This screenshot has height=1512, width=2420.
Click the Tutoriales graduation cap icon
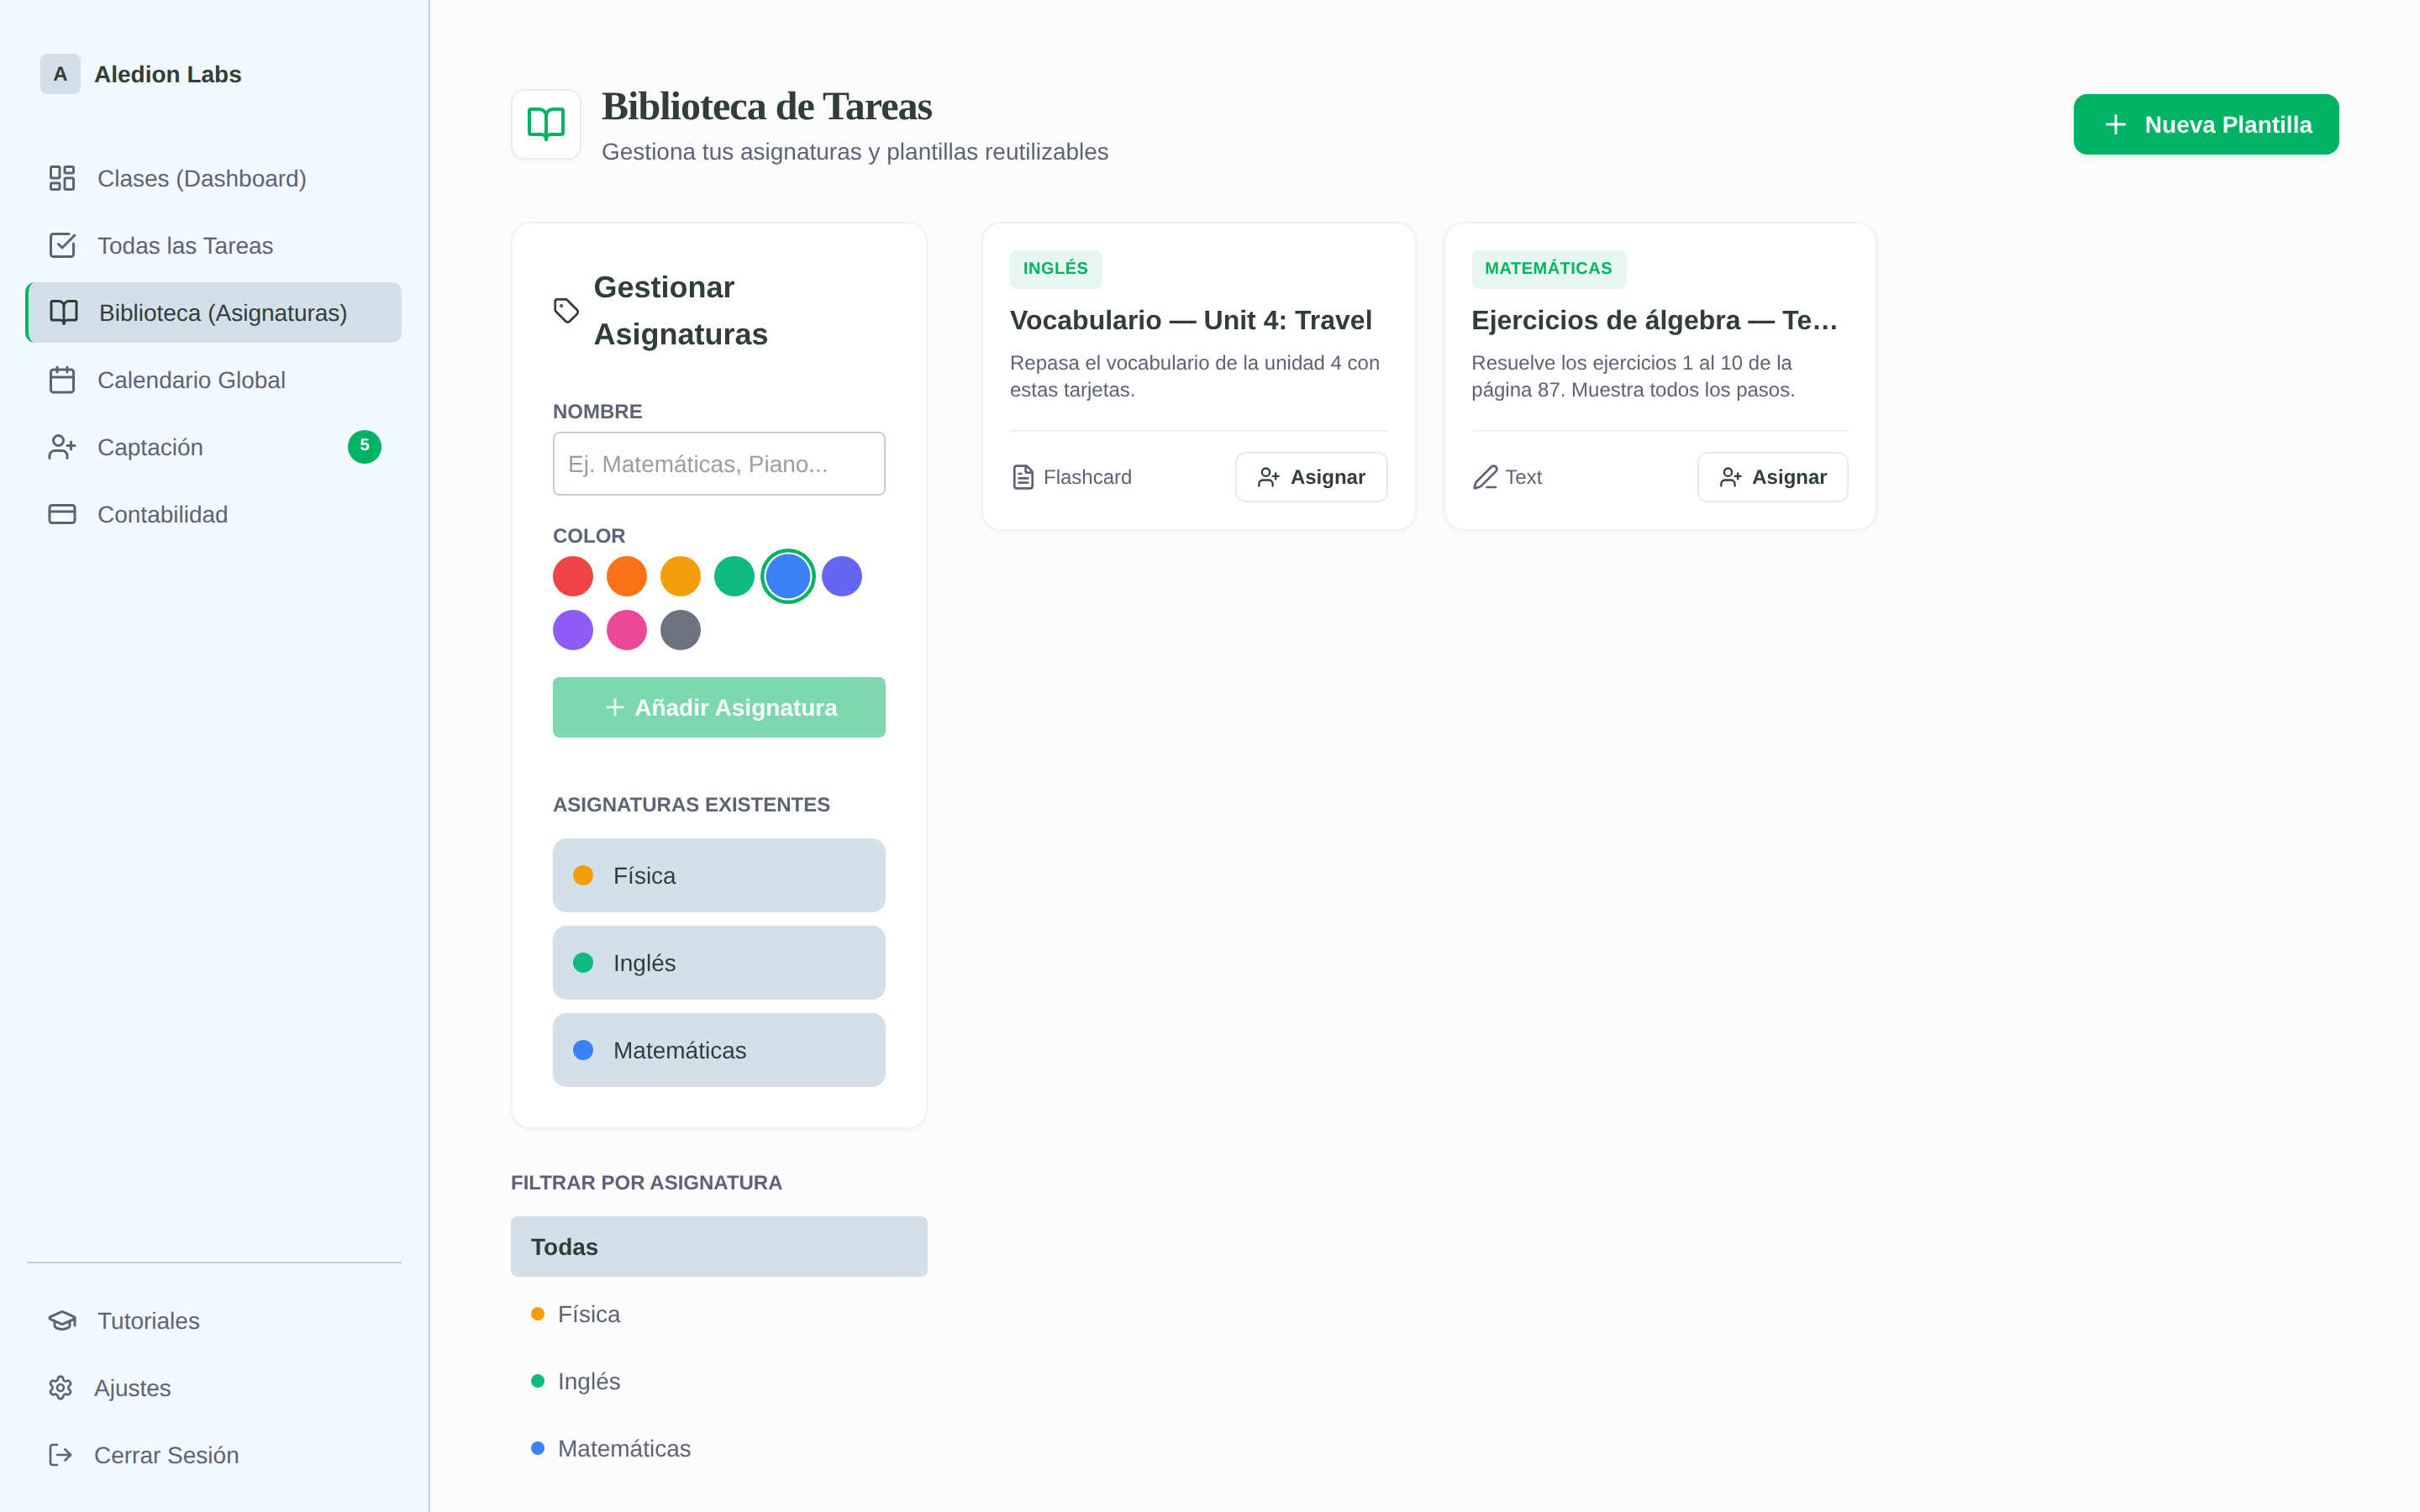[62, 1320]
